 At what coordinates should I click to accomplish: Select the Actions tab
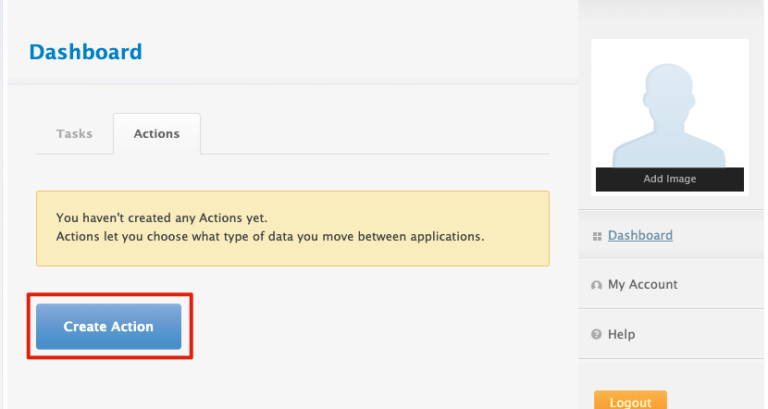(x=156, y=134)
